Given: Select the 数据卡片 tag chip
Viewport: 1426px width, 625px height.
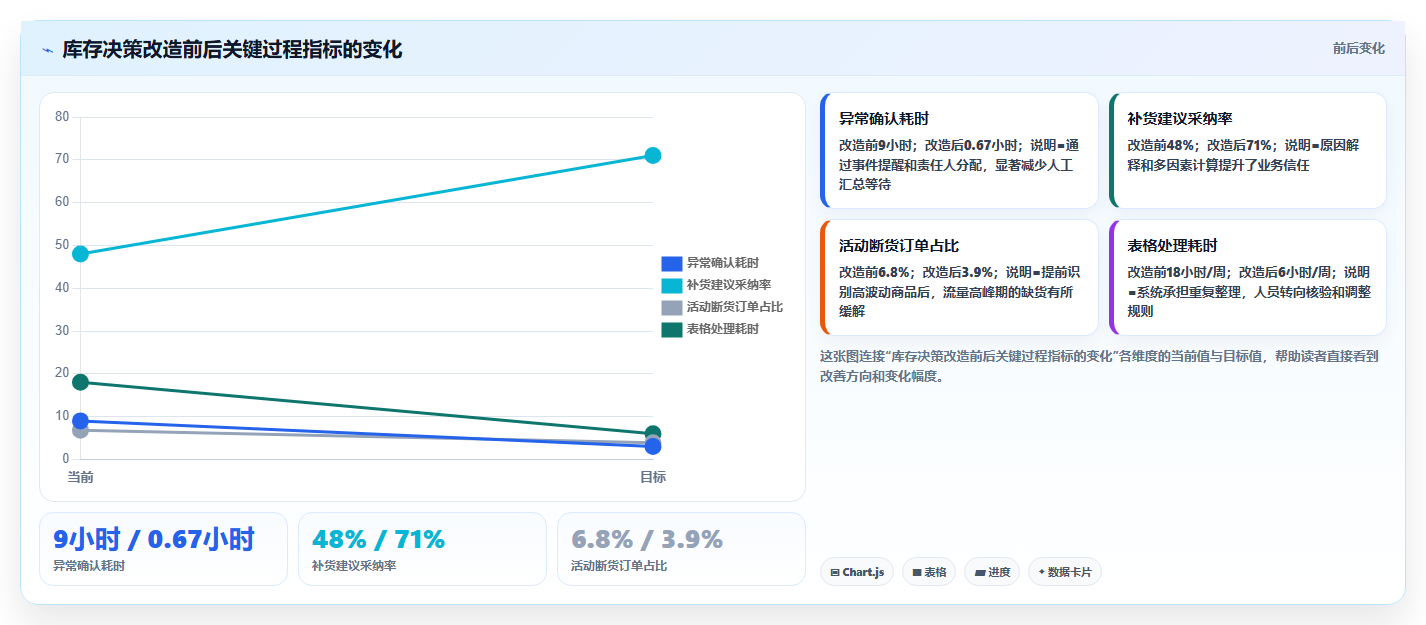Looking at the screenshot, I should coord(1065,572).
